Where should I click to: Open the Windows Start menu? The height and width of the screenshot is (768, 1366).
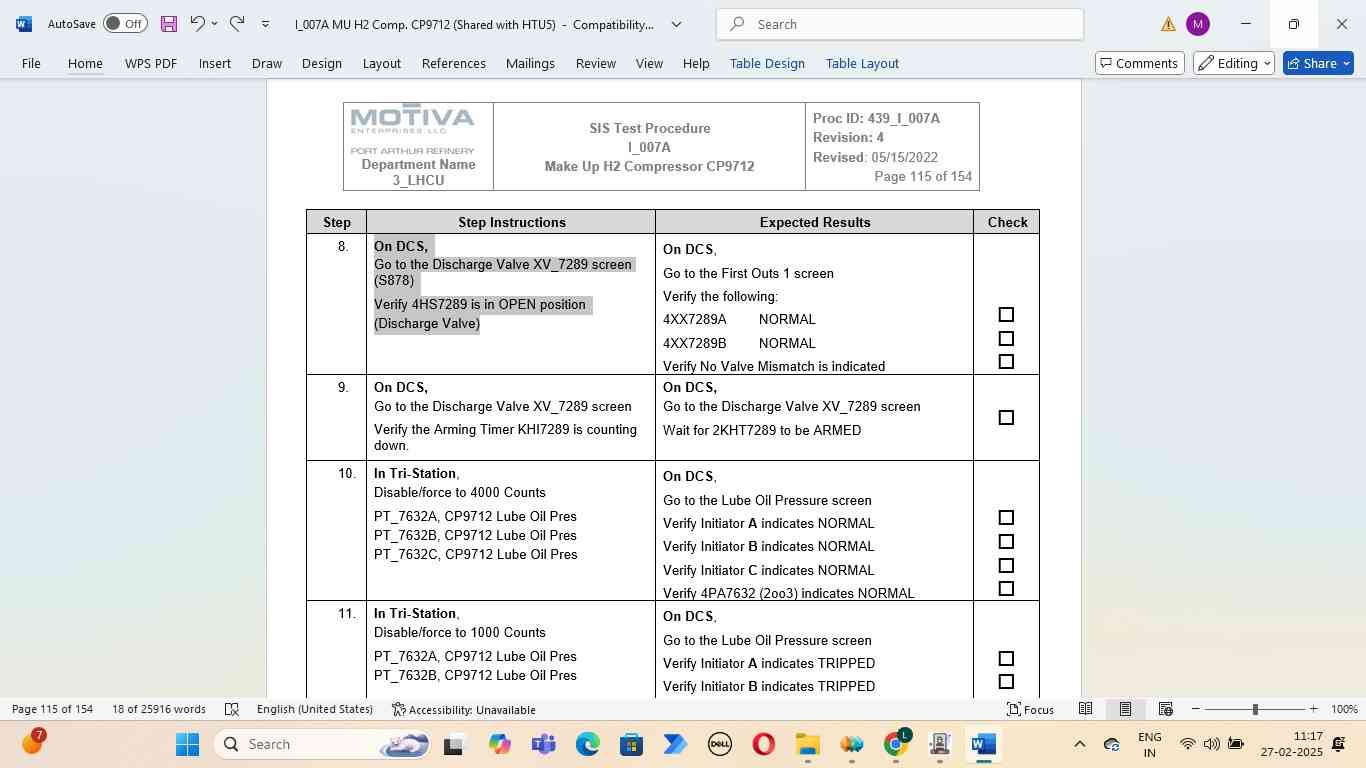187,744
